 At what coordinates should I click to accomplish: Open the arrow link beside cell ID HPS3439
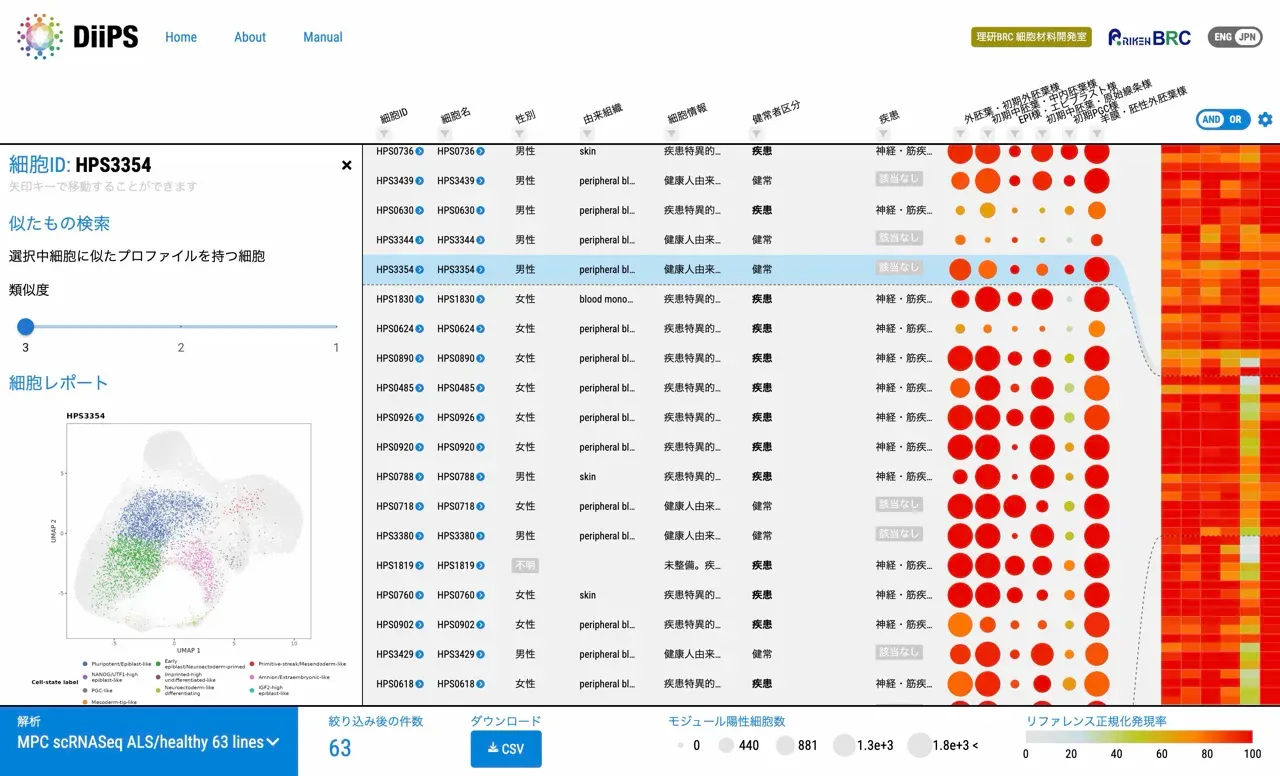[x=420, y=181]
